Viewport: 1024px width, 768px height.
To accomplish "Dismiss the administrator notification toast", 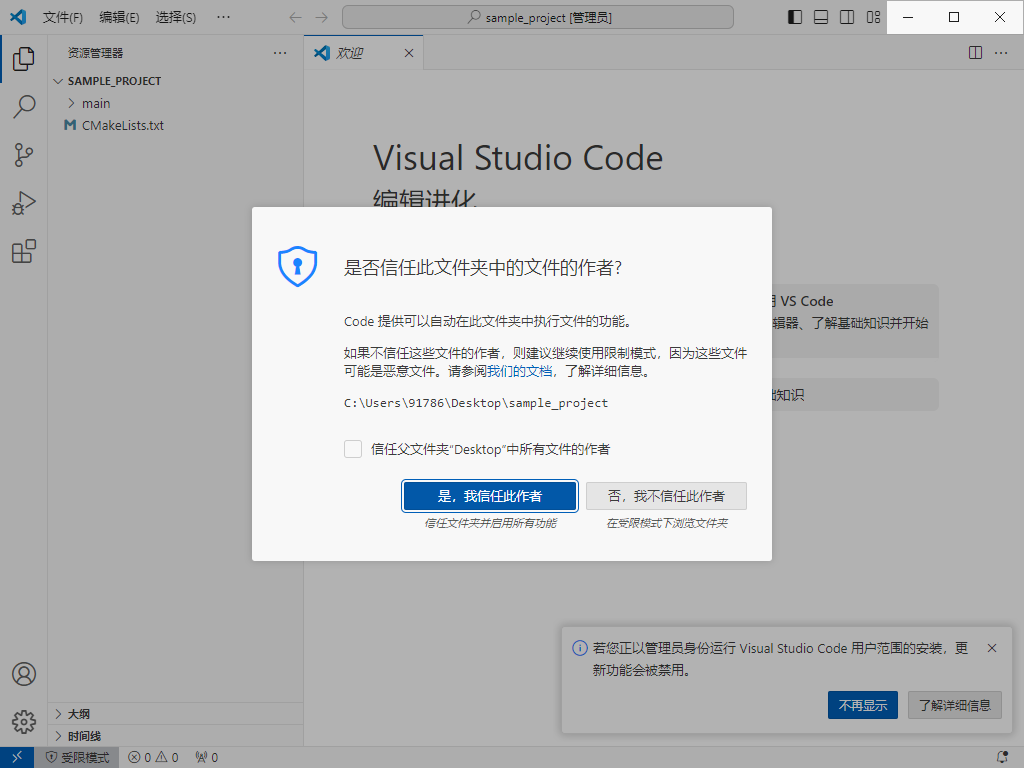I will [992, 648].
